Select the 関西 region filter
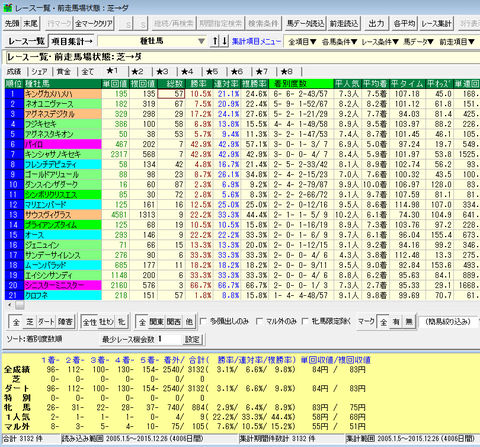 pos(174,322)
